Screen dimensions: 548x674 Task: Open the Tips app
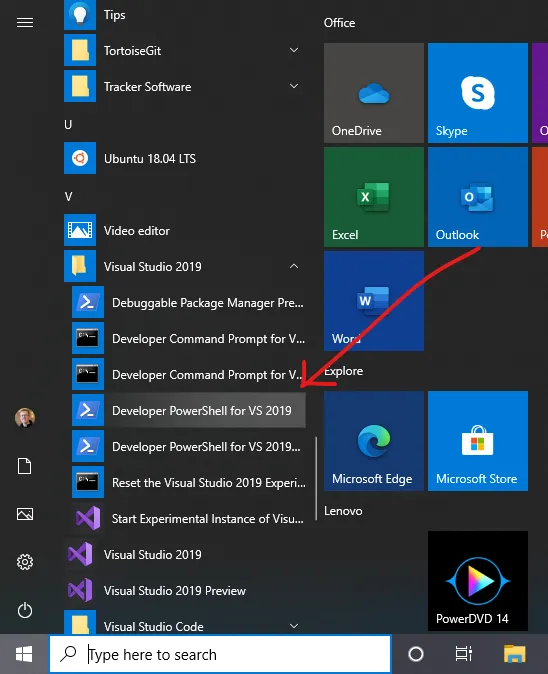(185, 15)
